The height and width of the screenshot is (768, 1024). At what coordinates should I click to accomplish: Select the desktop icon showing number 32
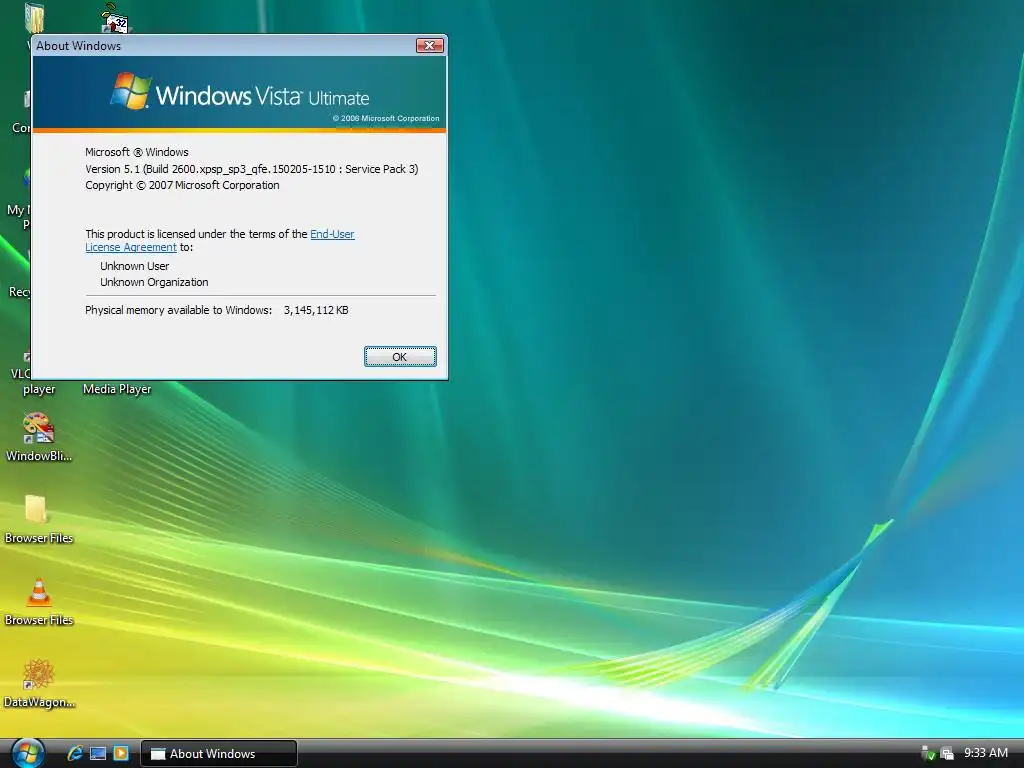(x=116, y=18)
